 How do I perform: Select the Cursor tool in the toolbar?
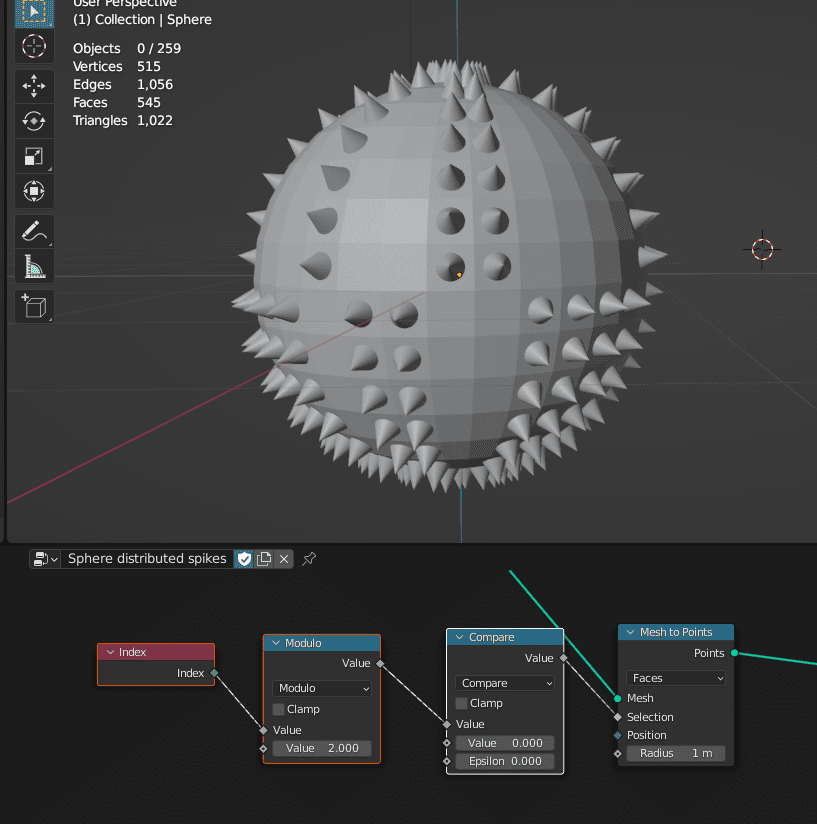[34, 46]
